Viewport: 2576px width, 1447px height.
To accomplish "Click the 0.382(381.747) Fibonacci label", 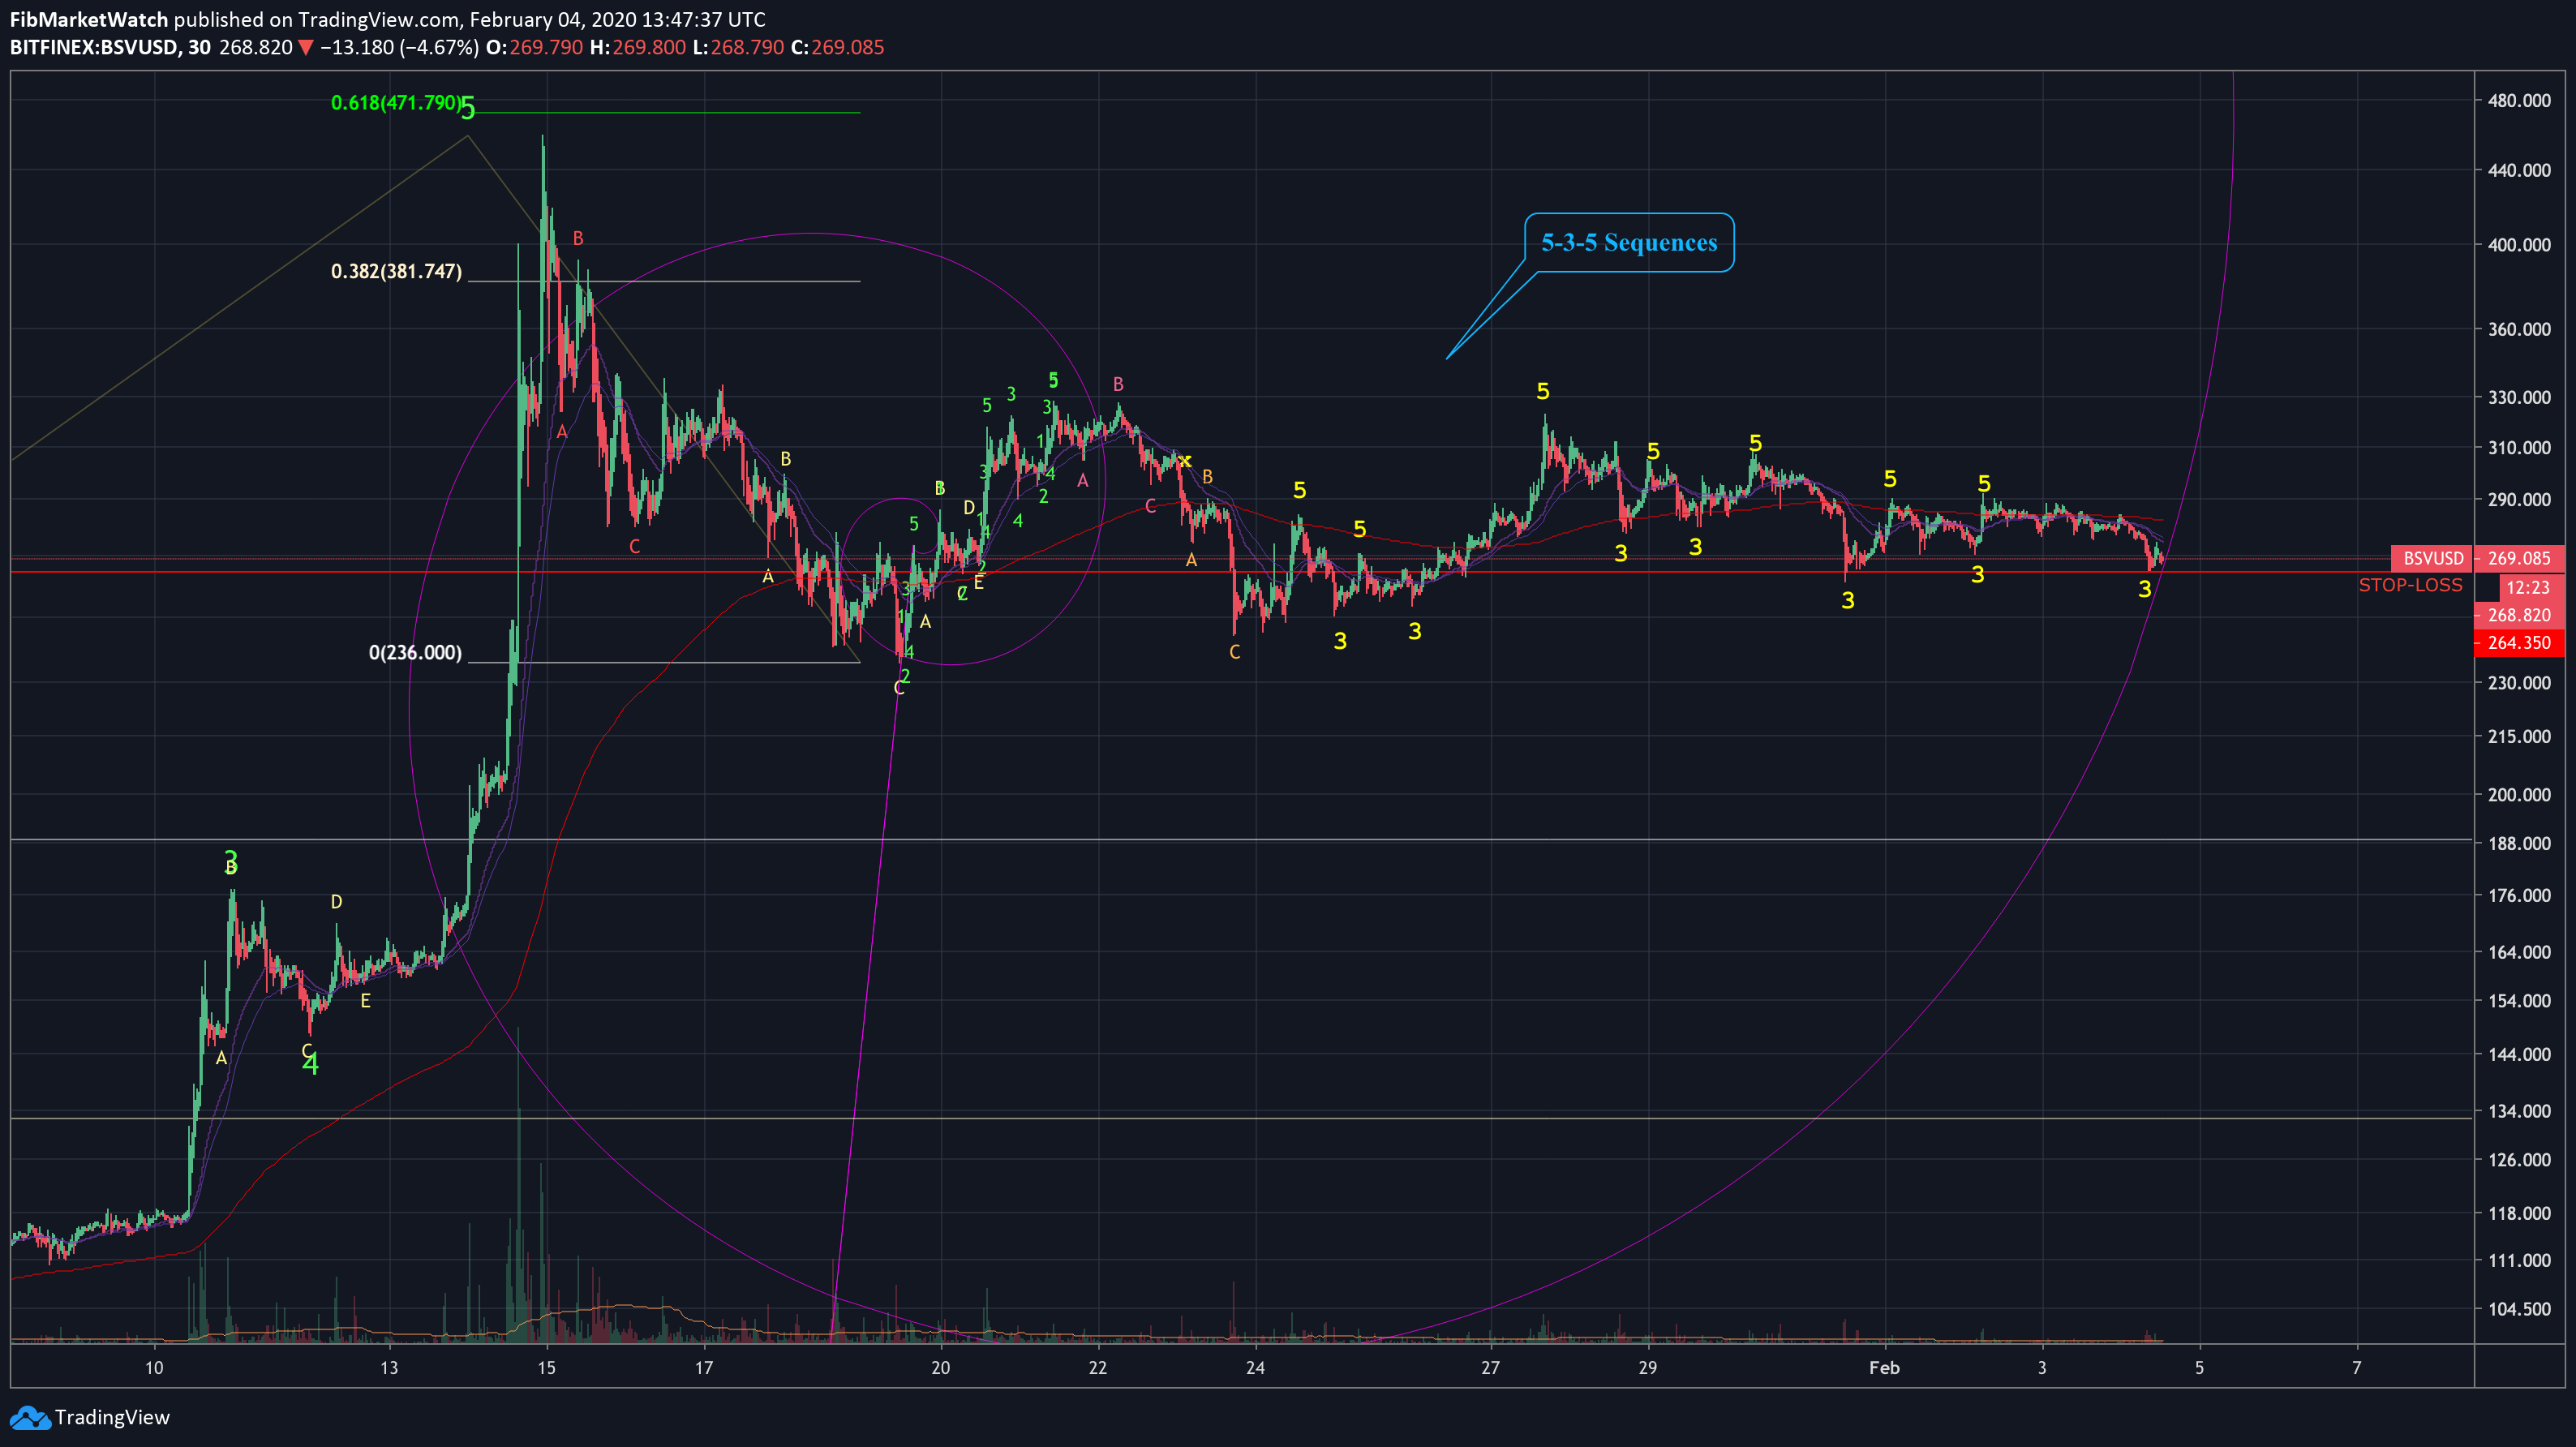I will point(396,271).
